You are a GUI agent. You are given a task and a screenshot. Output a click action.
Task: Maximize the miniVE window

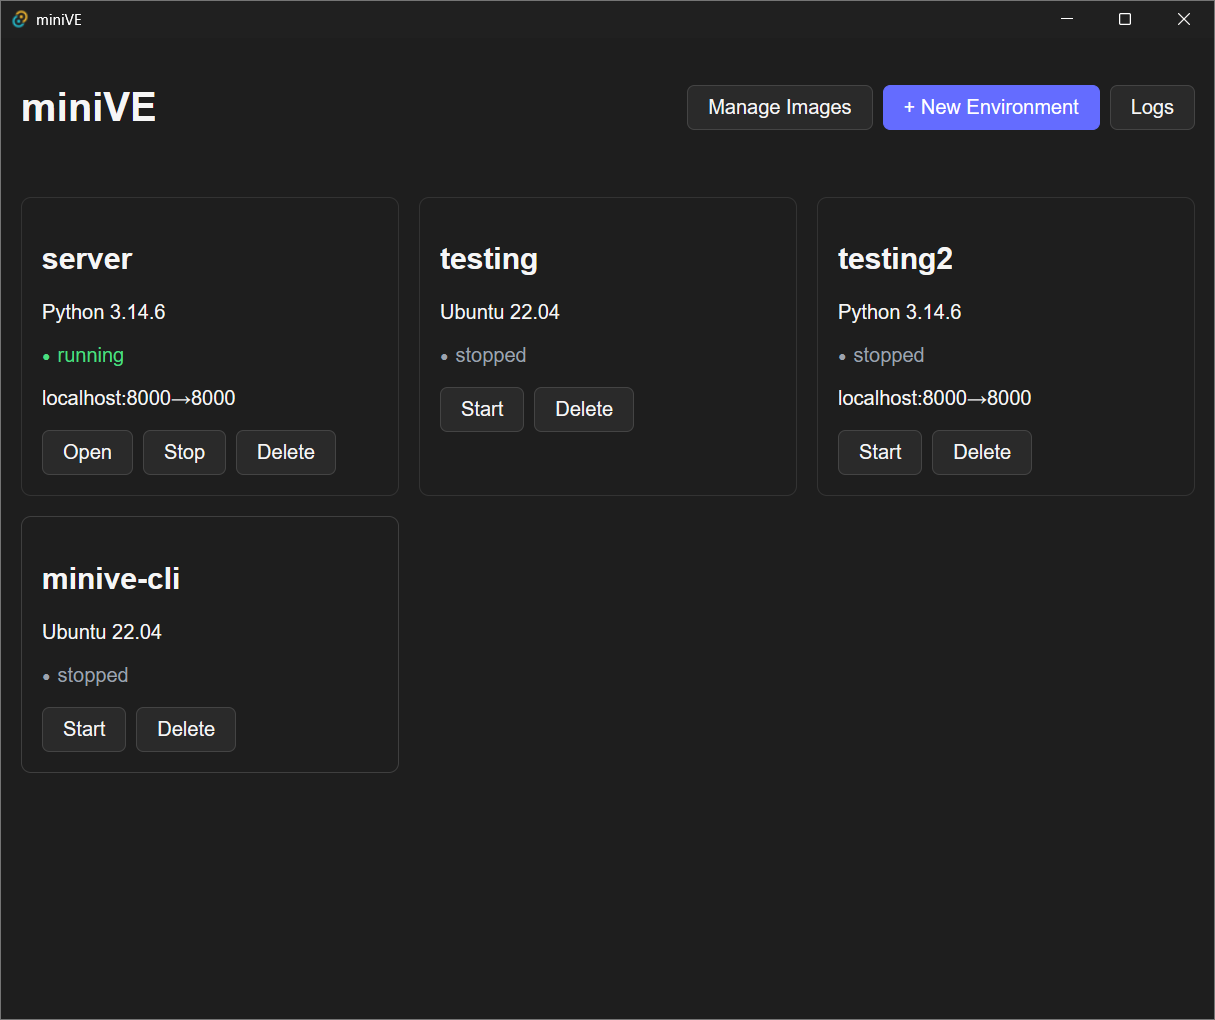pyautogui.click(x=1125, y=19)
